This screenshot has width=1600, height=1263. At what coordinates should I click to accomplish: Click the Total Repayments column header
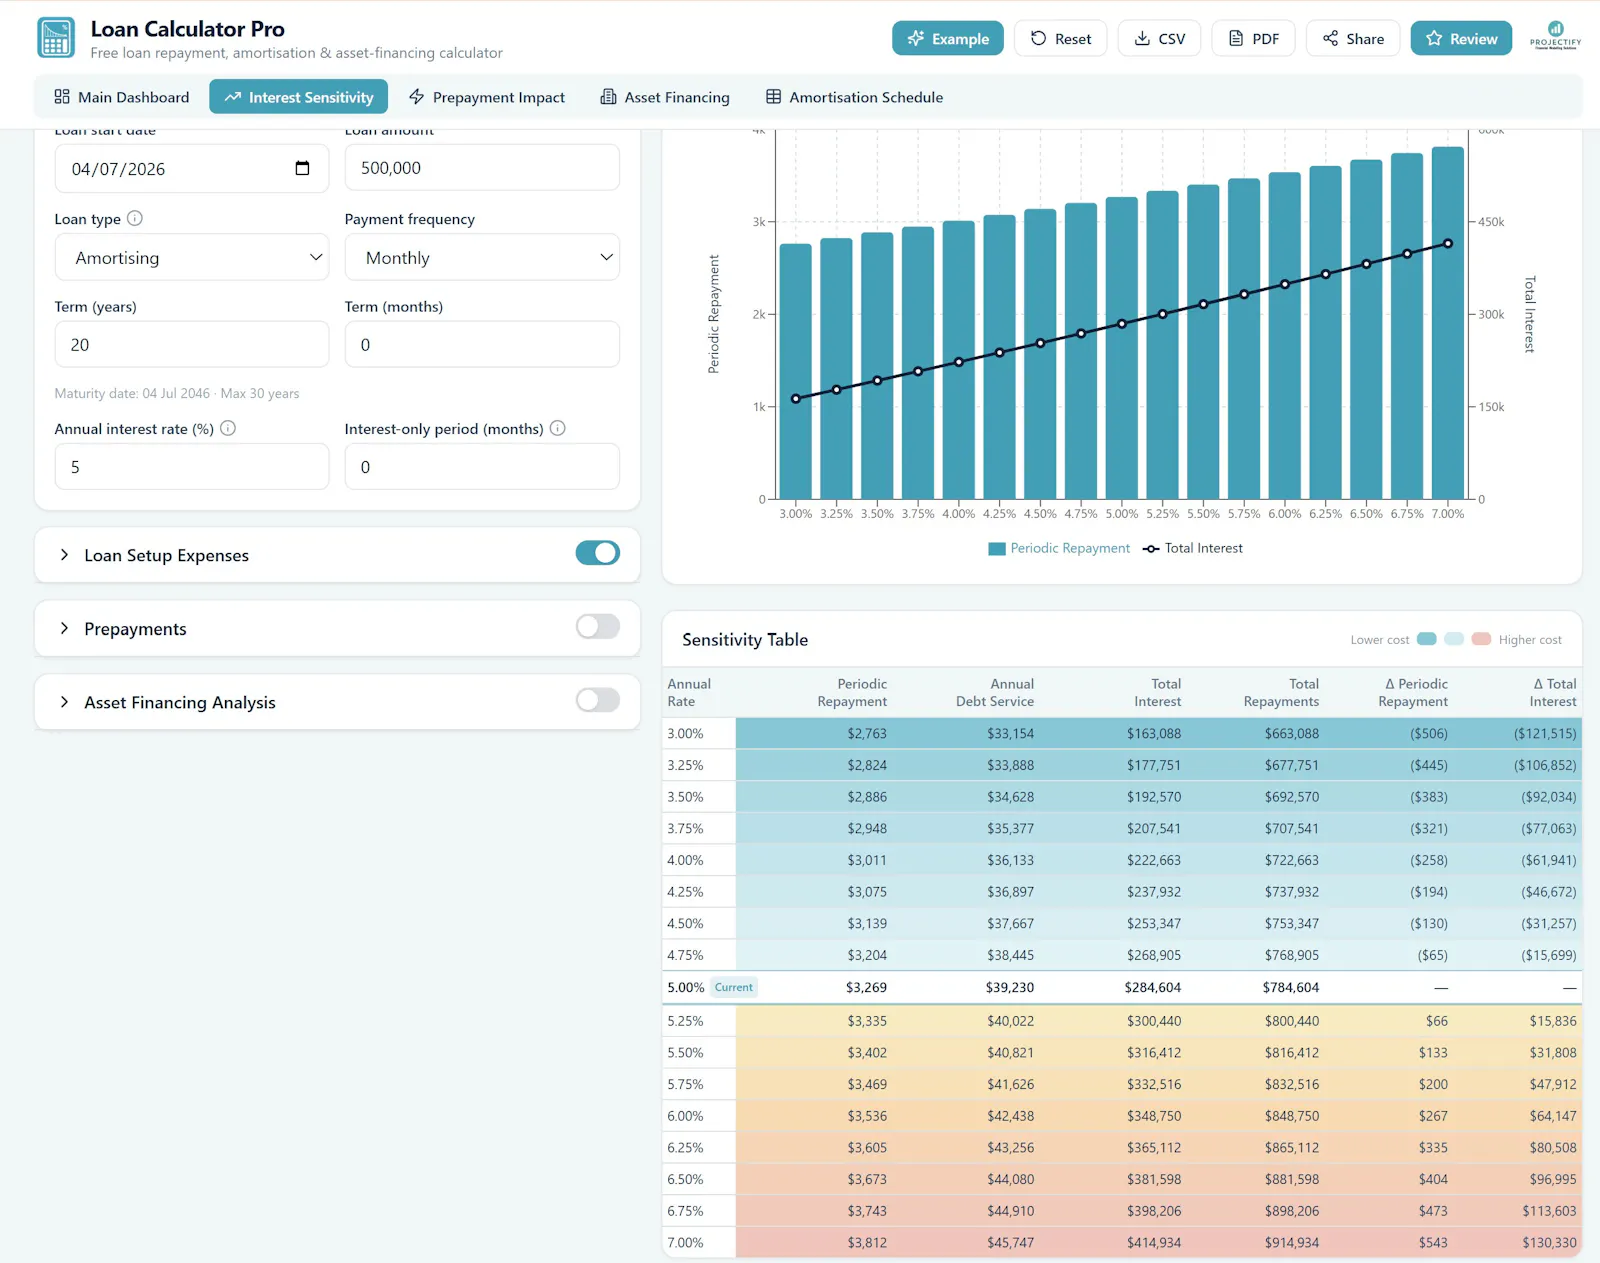(1281, 692)
